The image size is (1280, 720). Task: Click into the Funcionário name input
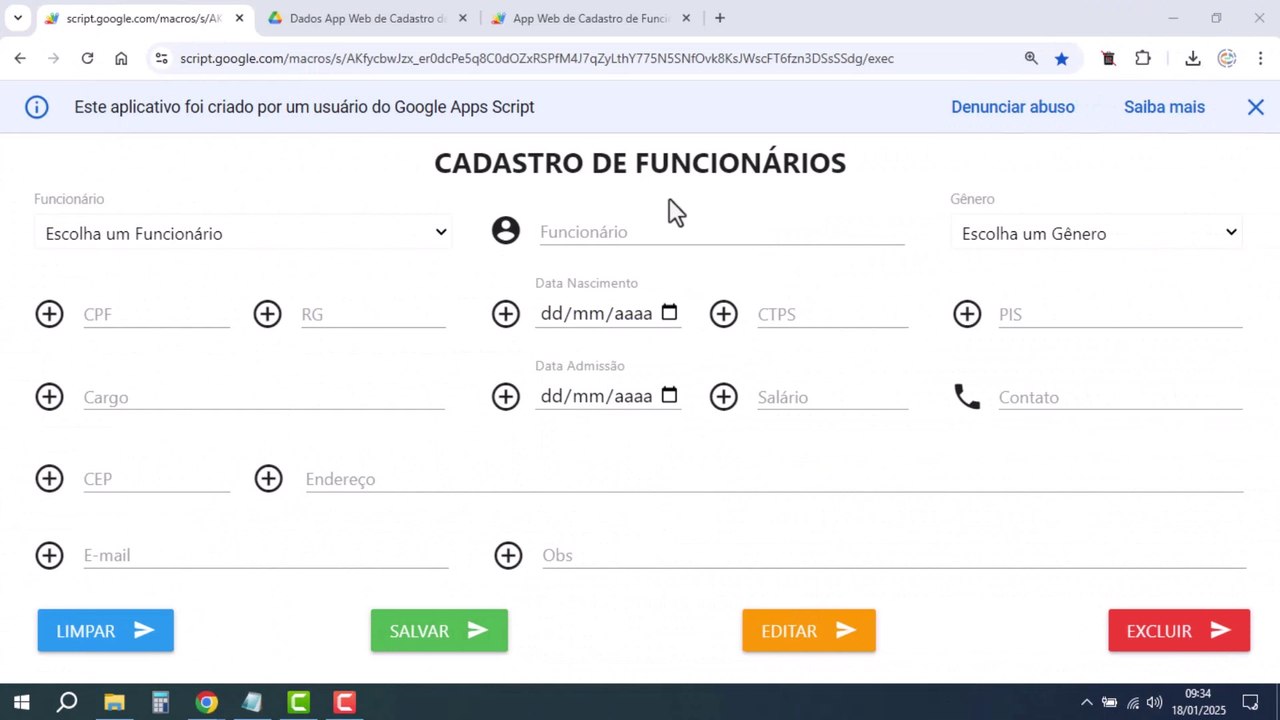click(x=722, y=232)
